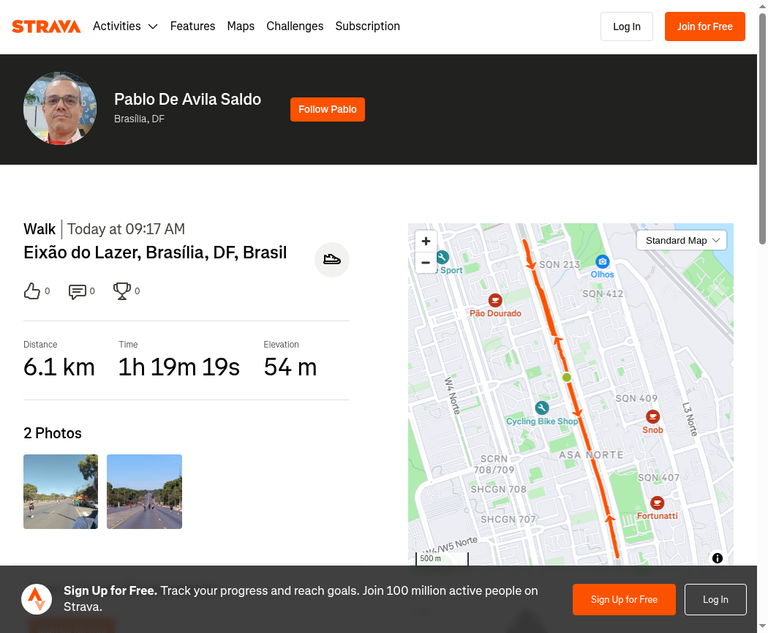
Task: Click the '2 Photos' heading
Action: coord(52,433)
